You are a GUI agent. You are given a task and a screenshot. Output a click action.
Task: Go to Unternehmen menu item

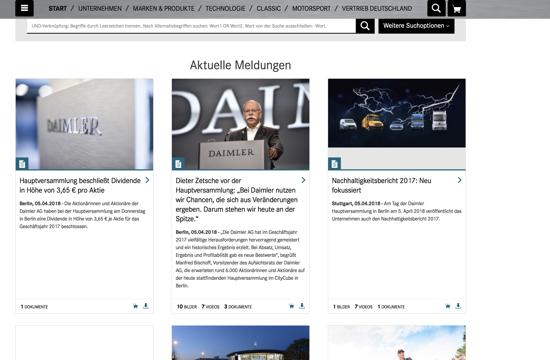click(x=100, y=8)
